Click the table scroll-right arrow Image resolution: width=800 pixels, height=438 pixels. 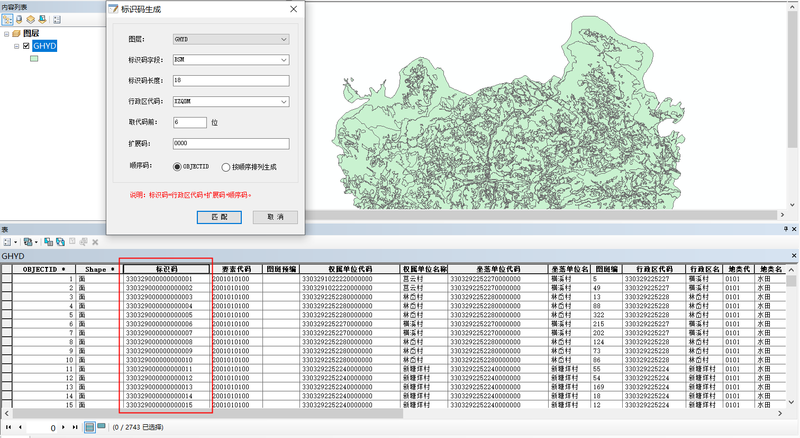[x=780, y=413]
